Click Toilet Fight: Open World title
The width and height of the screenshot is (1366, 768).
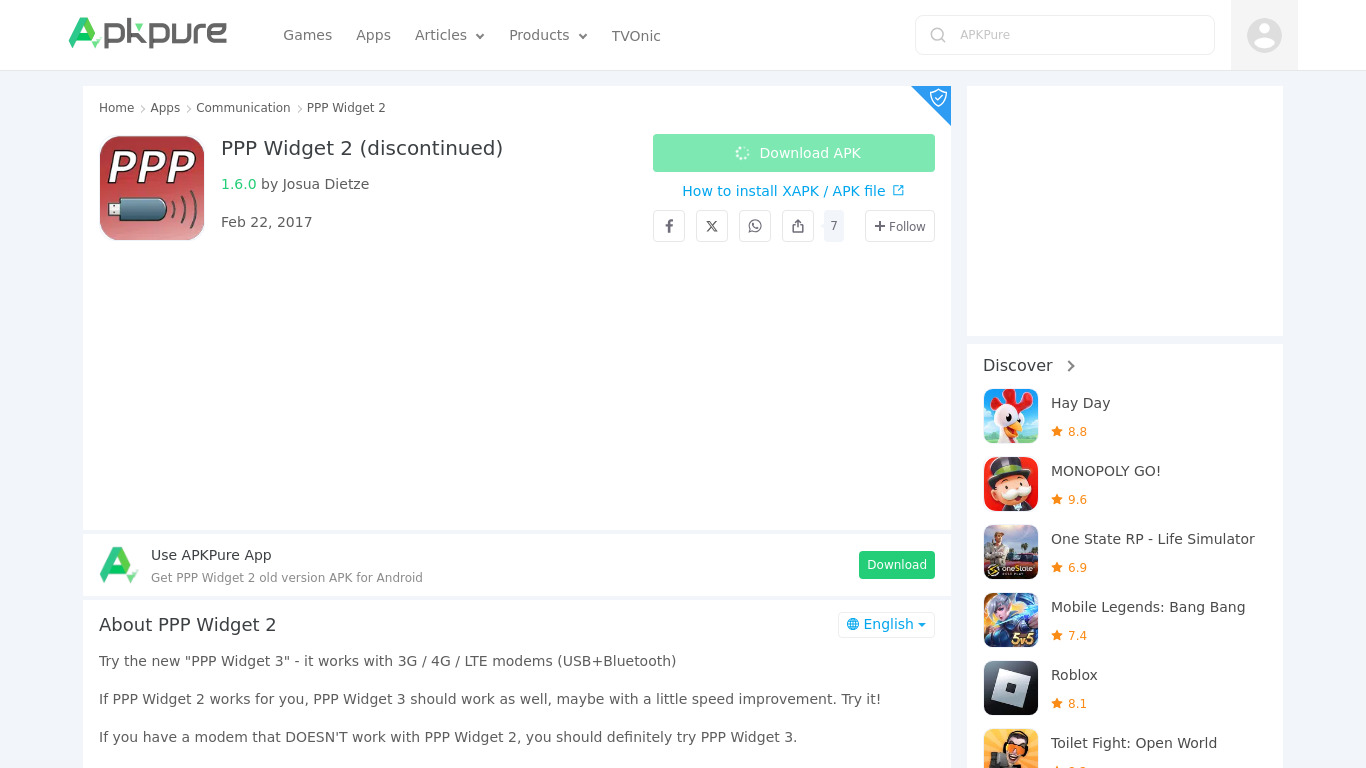(1134, 743)
